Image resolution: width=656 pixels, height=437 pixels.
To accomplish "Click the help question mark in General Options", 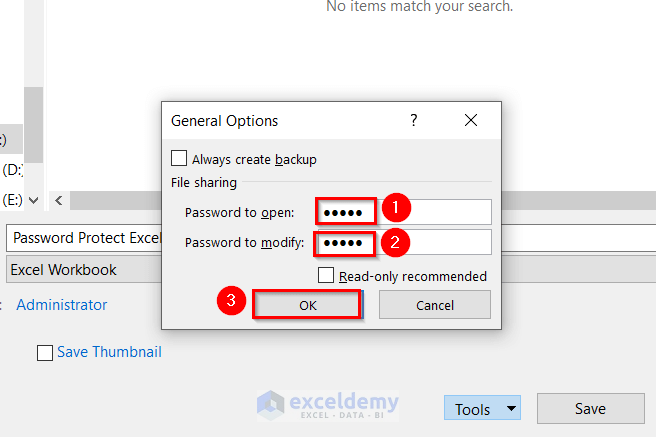I will tap(413, 120).
